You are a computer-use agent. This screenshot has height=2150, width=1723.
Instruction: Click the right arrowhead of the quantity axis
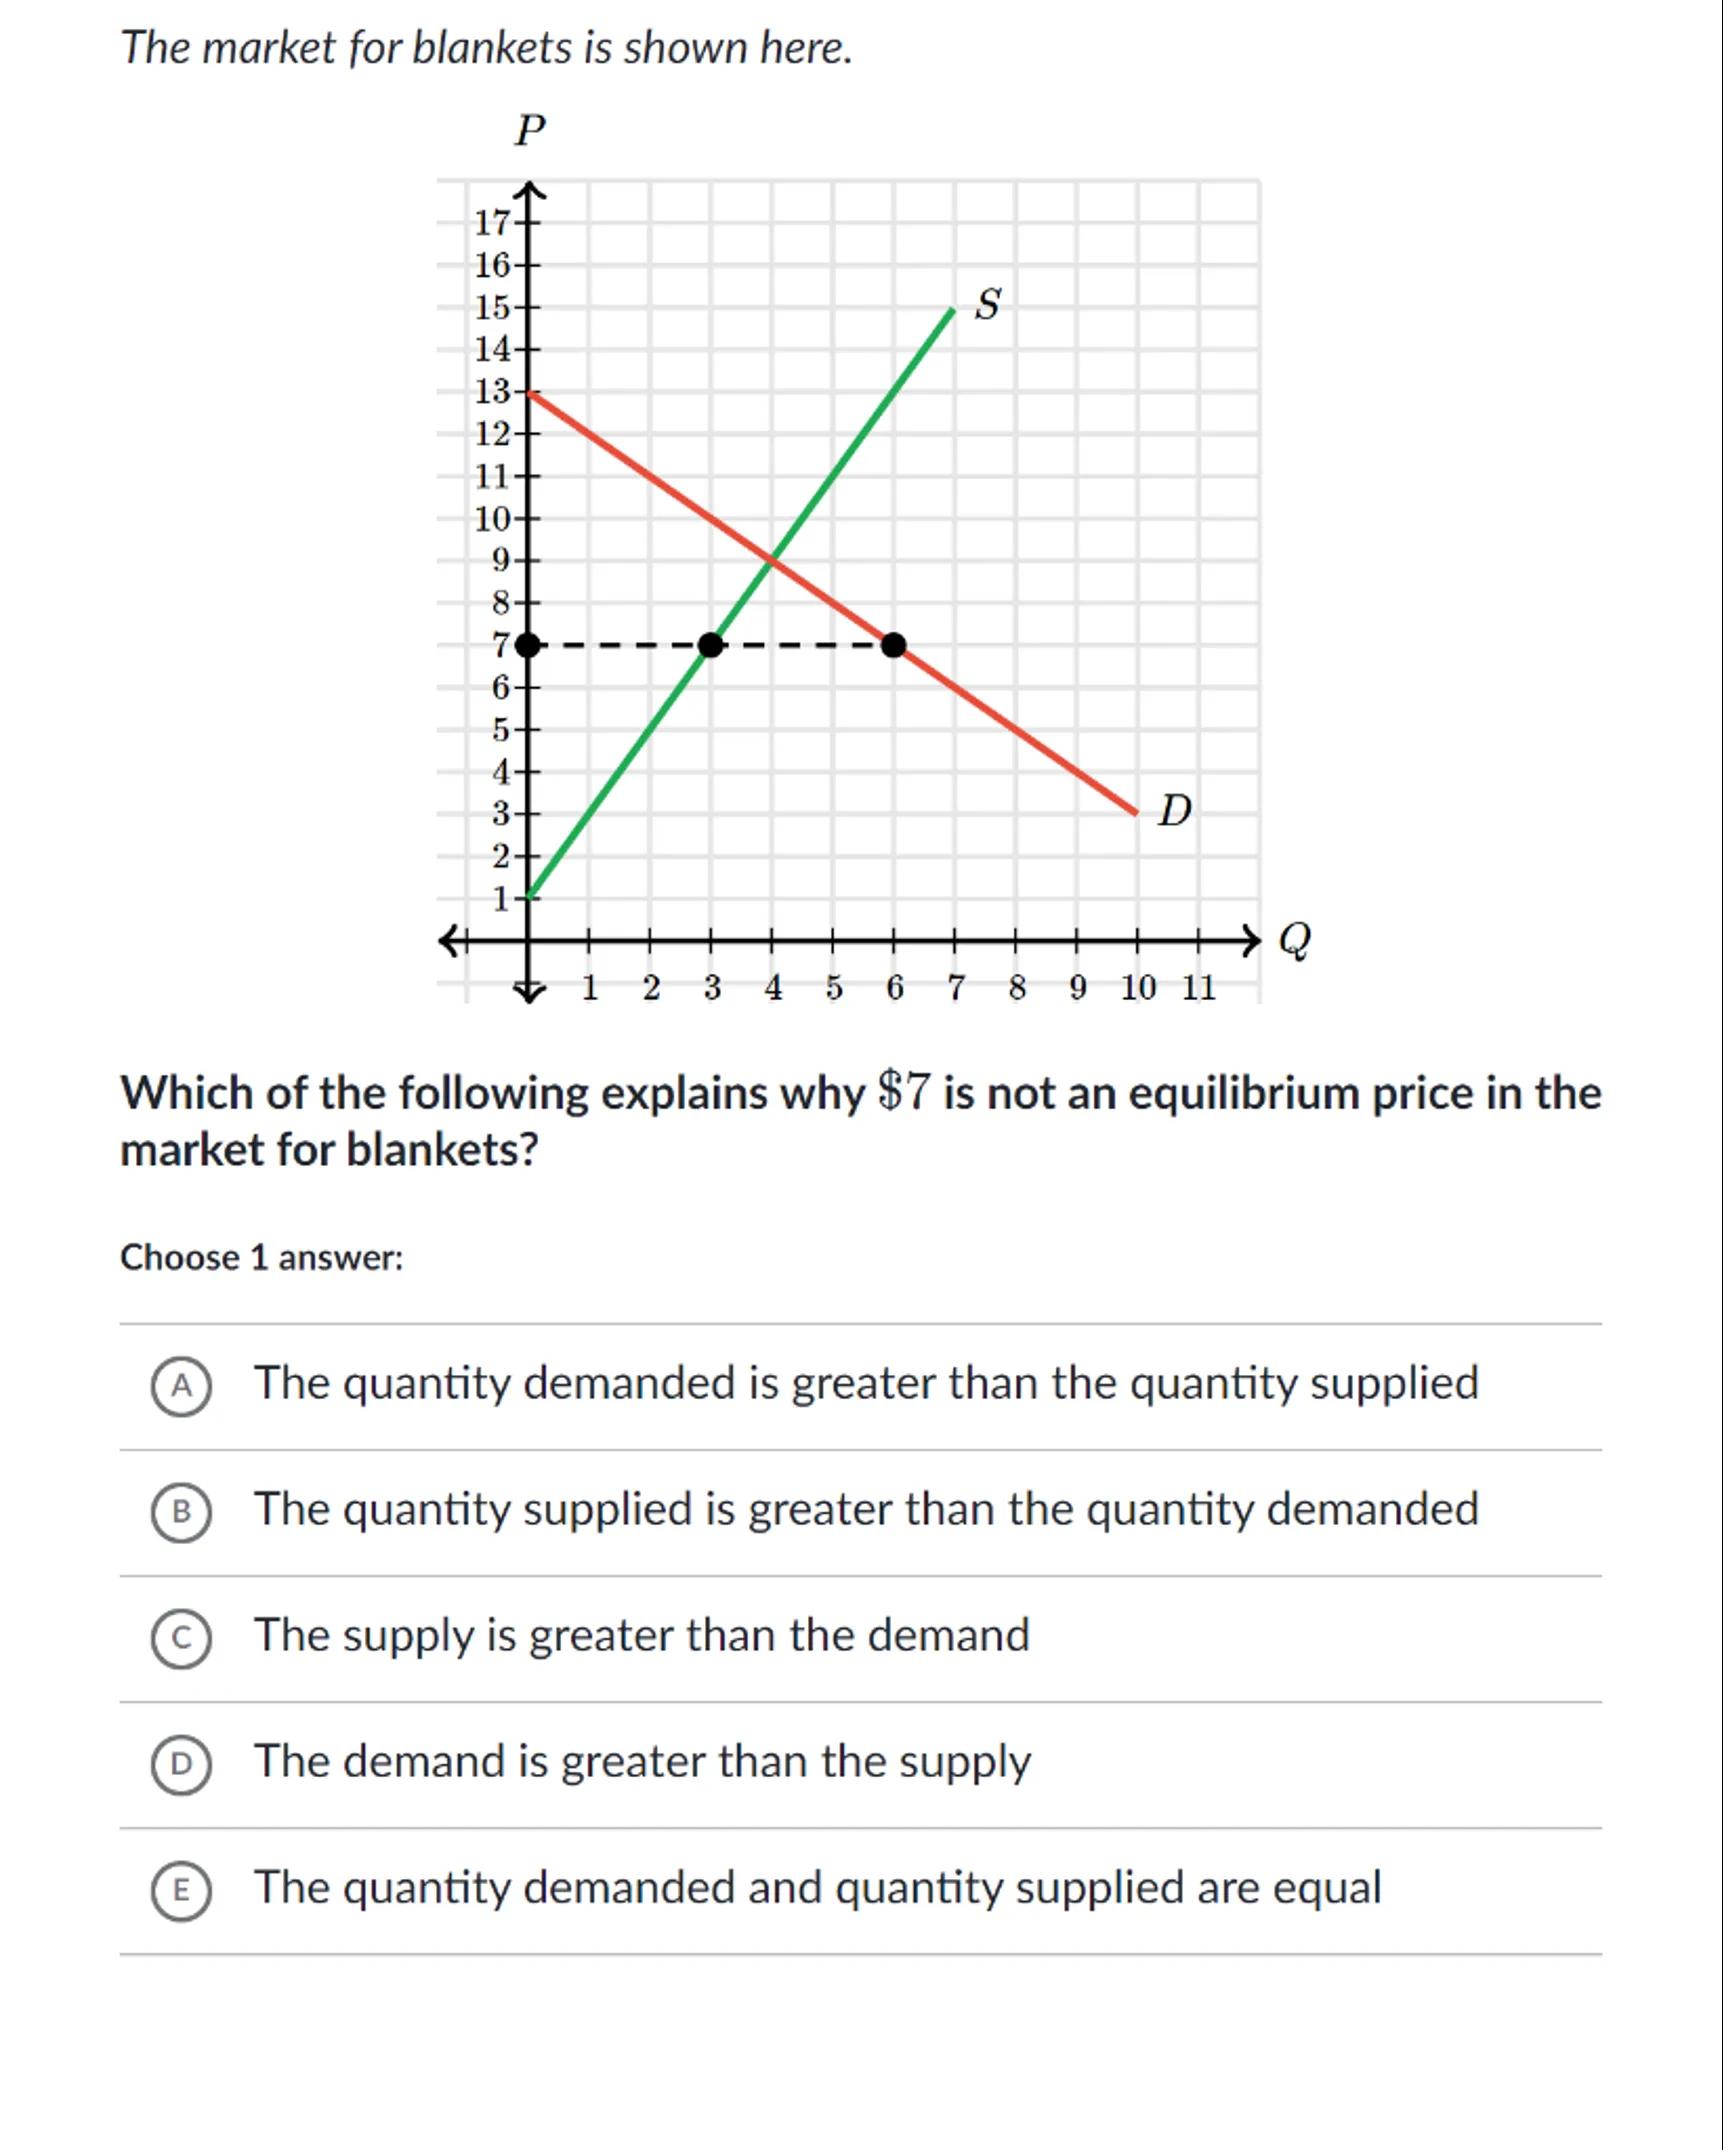tap(1250, 940)
